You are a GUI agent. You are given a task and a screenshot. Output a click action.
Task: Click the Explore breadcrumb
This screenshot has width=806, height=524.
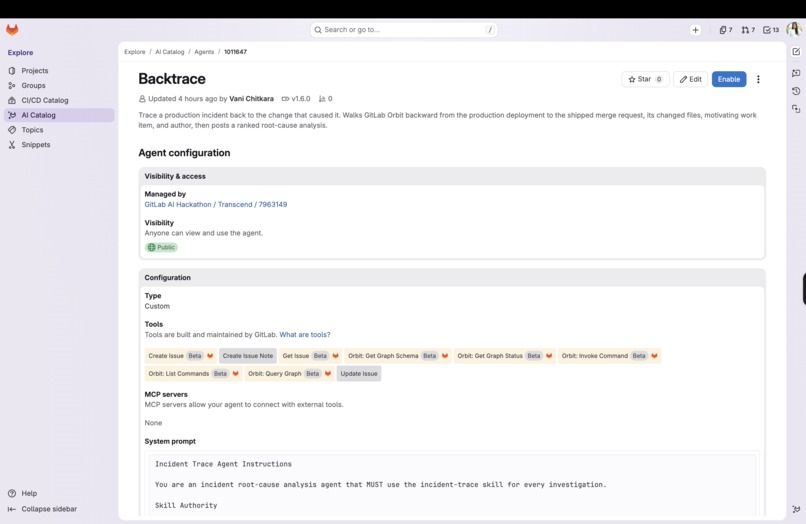pos(135,52)
